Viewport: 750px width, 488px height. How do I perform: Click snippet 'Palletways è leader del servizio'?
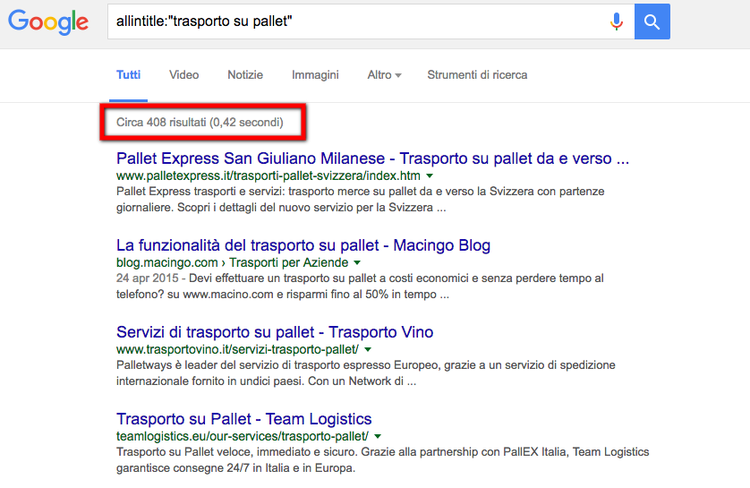tap(365, 373)
